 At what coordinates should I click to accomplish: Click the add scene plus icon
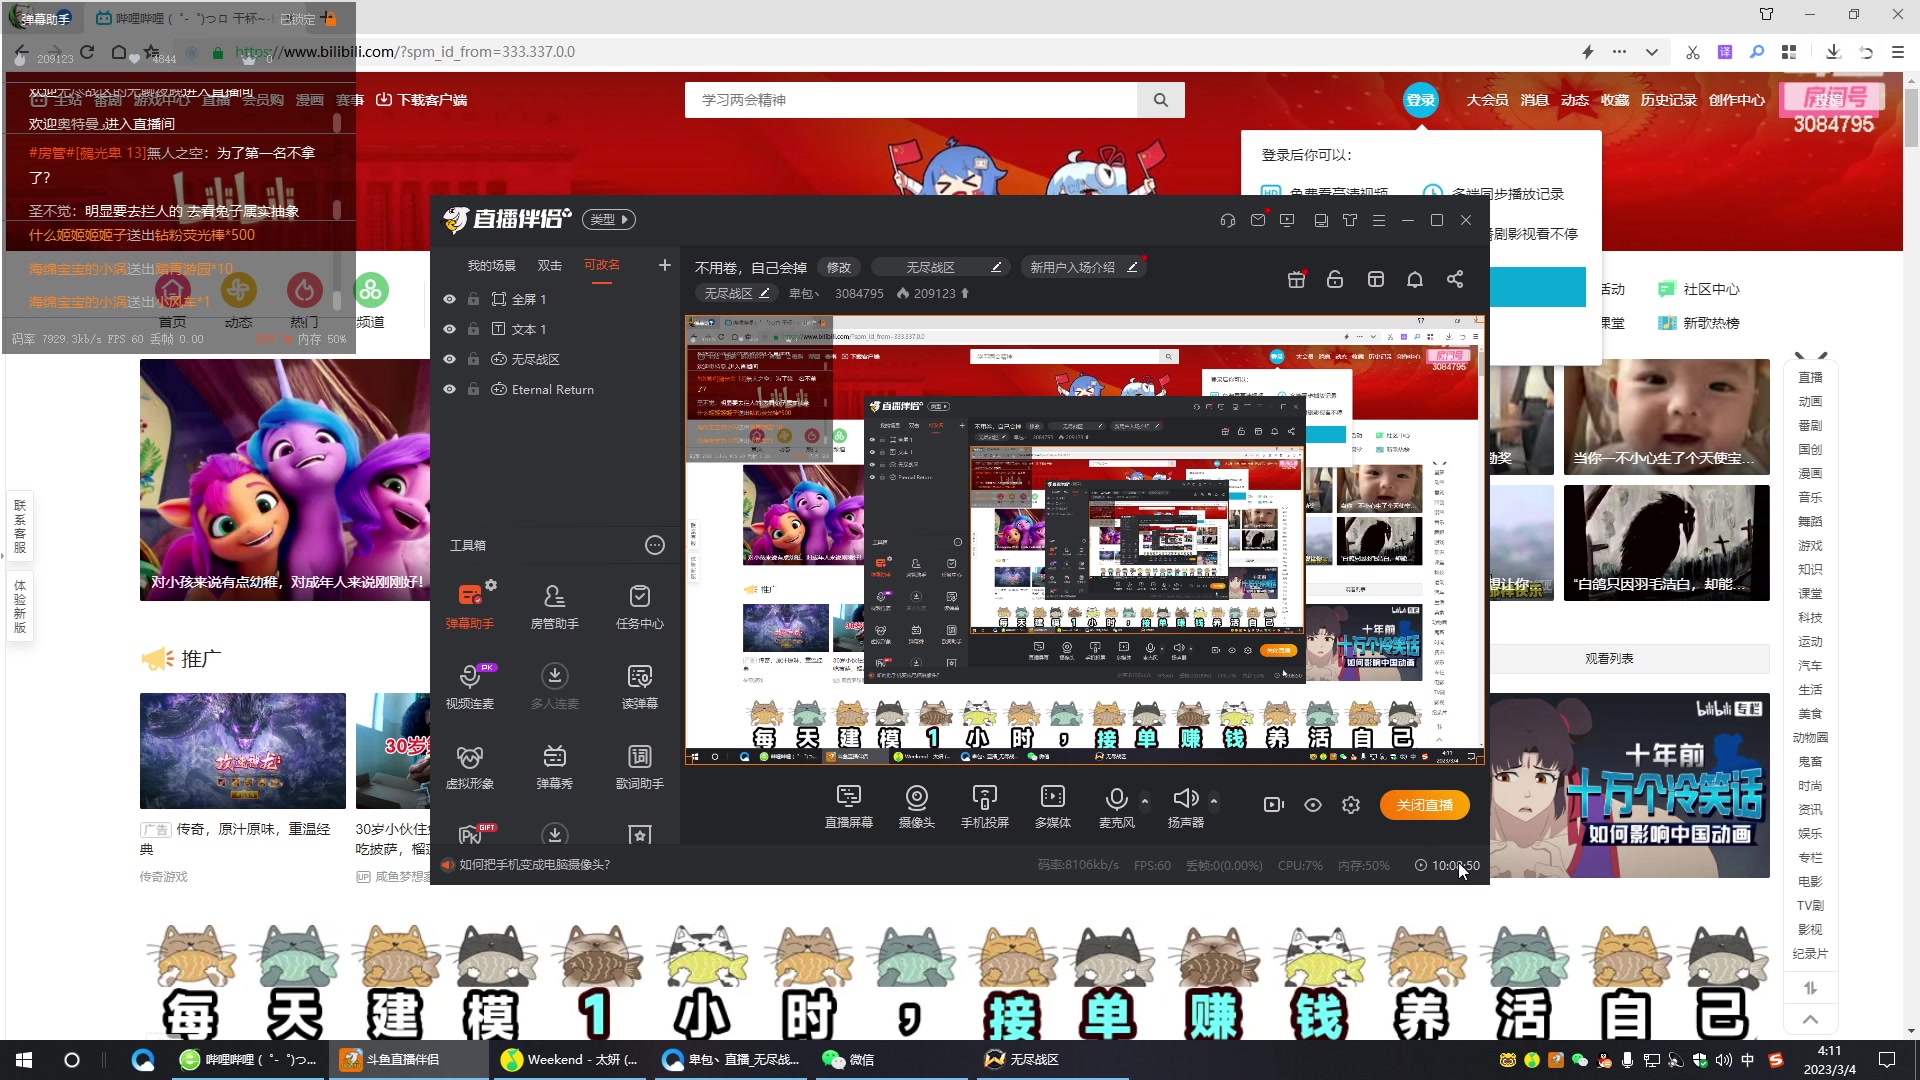point(665,265)
